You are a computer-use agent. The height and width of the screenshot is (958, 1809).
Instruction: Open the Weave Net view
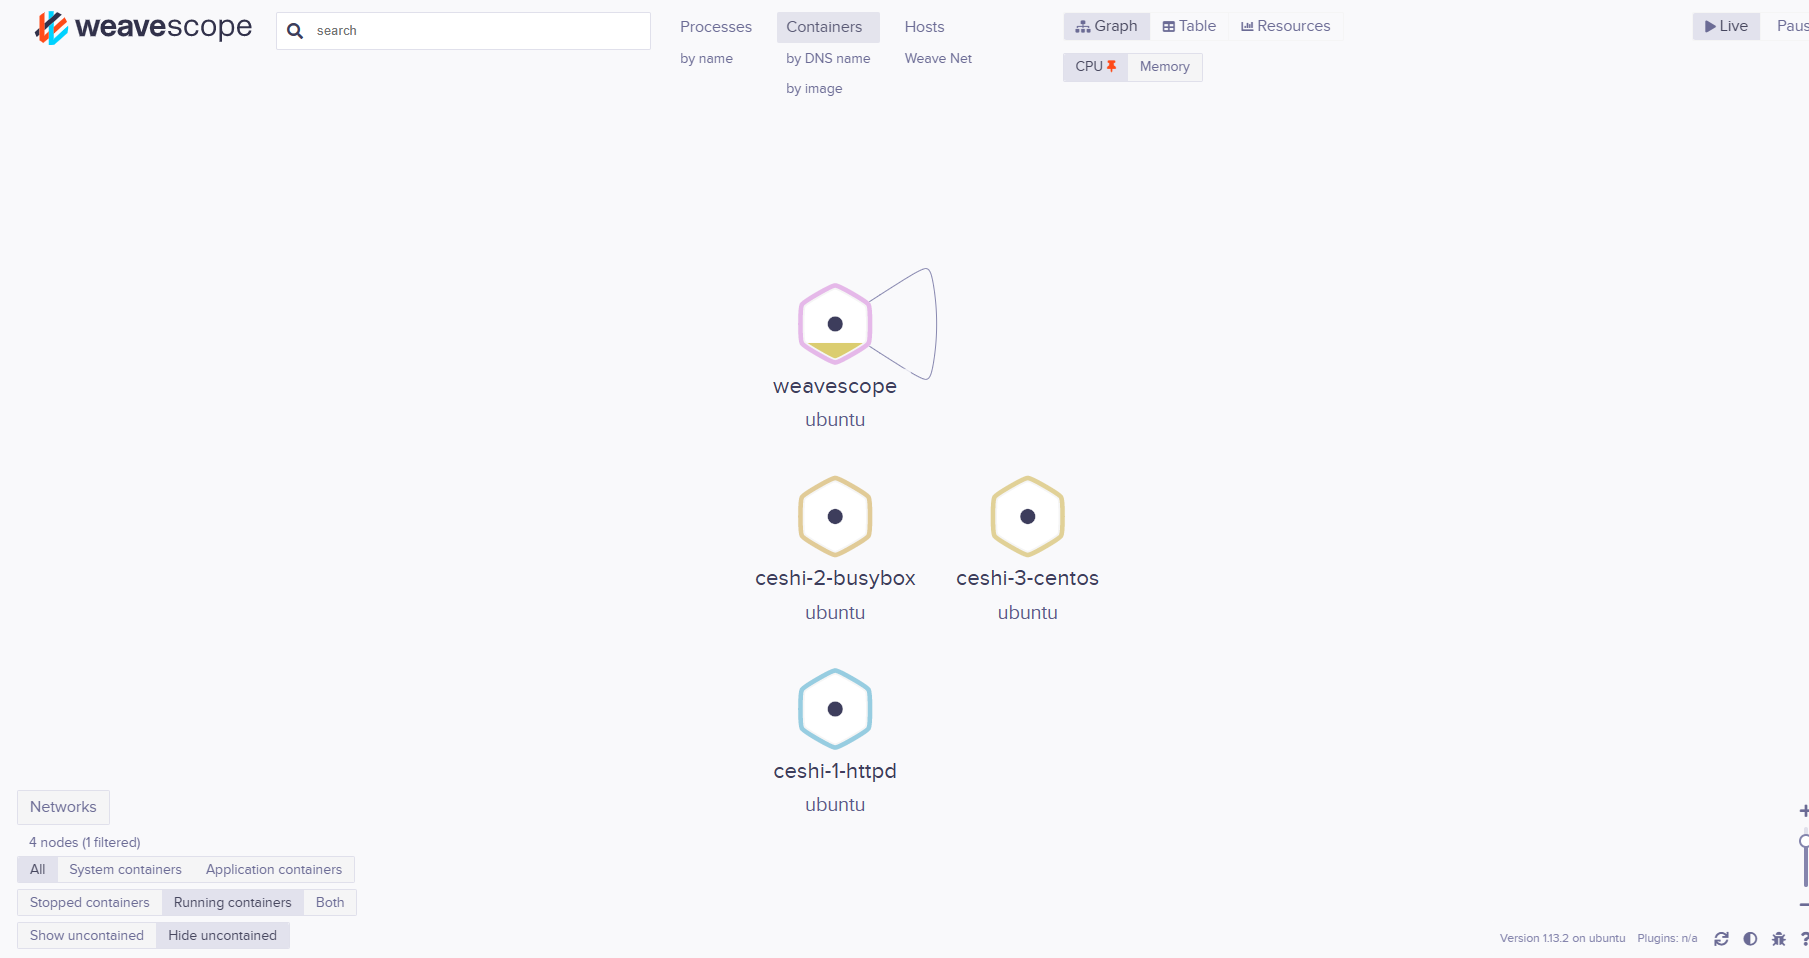click(938, 59)
